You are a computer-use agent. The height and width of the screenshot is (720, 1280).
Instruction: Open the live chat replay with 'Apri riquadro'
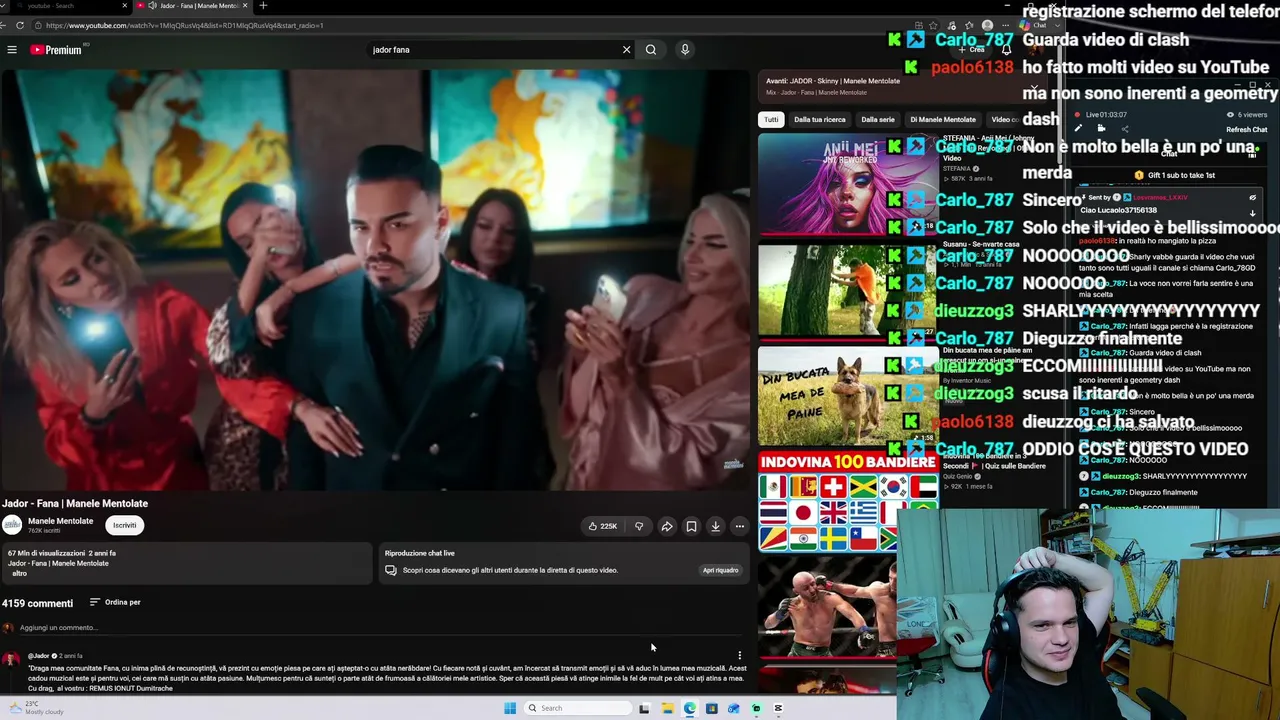pyautogui.click(x=720, y=570)
